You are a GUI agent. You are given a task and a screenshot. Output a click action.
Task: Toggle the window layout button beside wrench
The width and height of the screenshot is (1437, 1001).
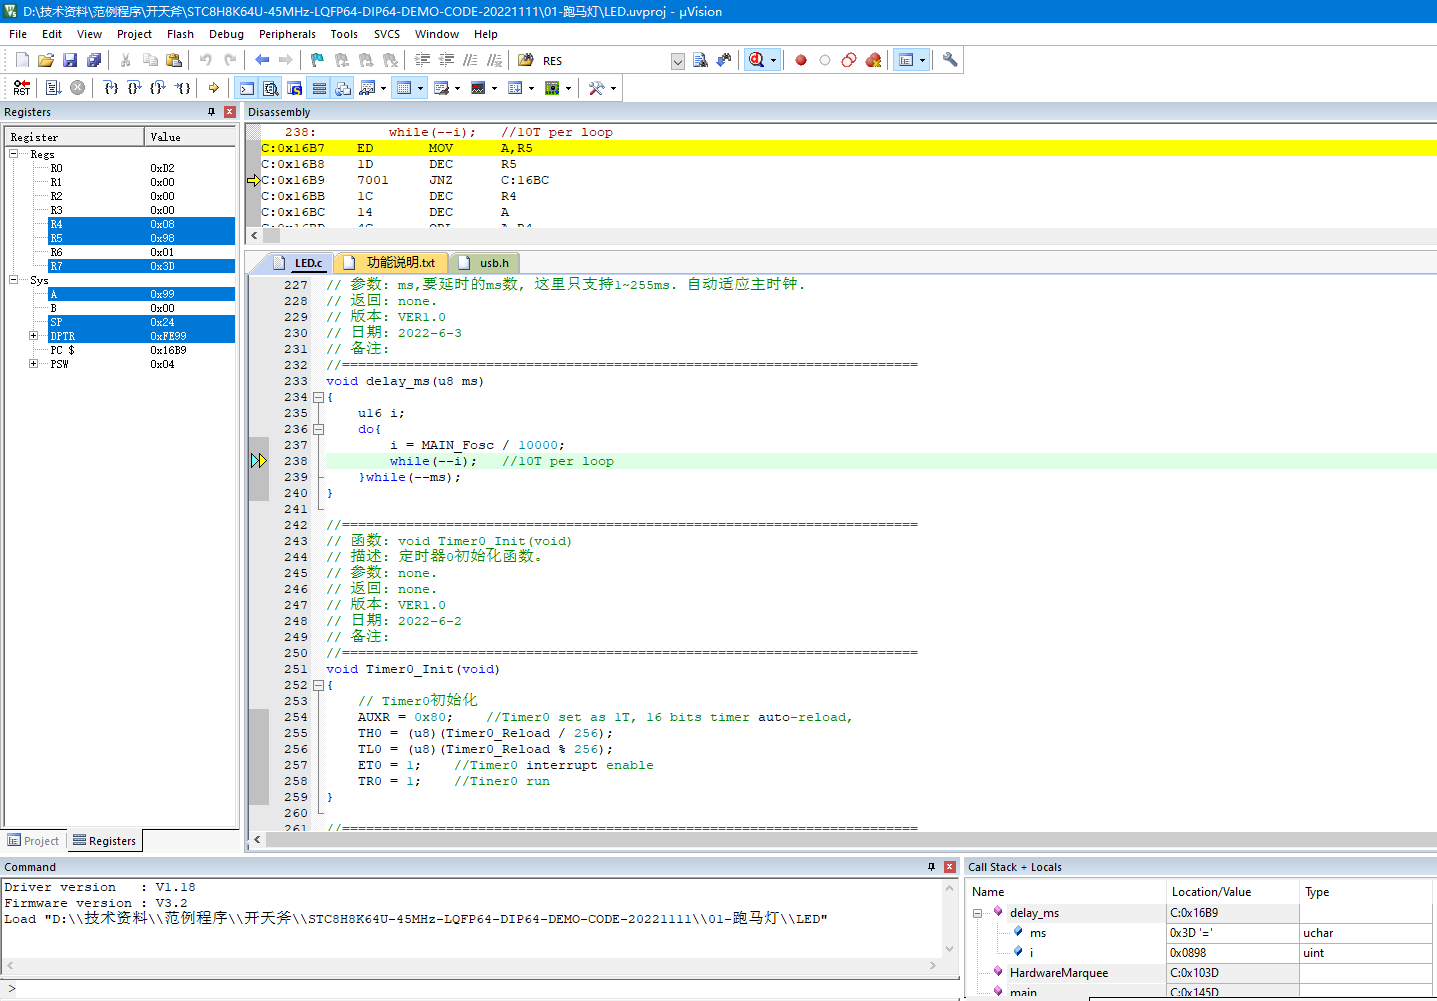(906, 60)
